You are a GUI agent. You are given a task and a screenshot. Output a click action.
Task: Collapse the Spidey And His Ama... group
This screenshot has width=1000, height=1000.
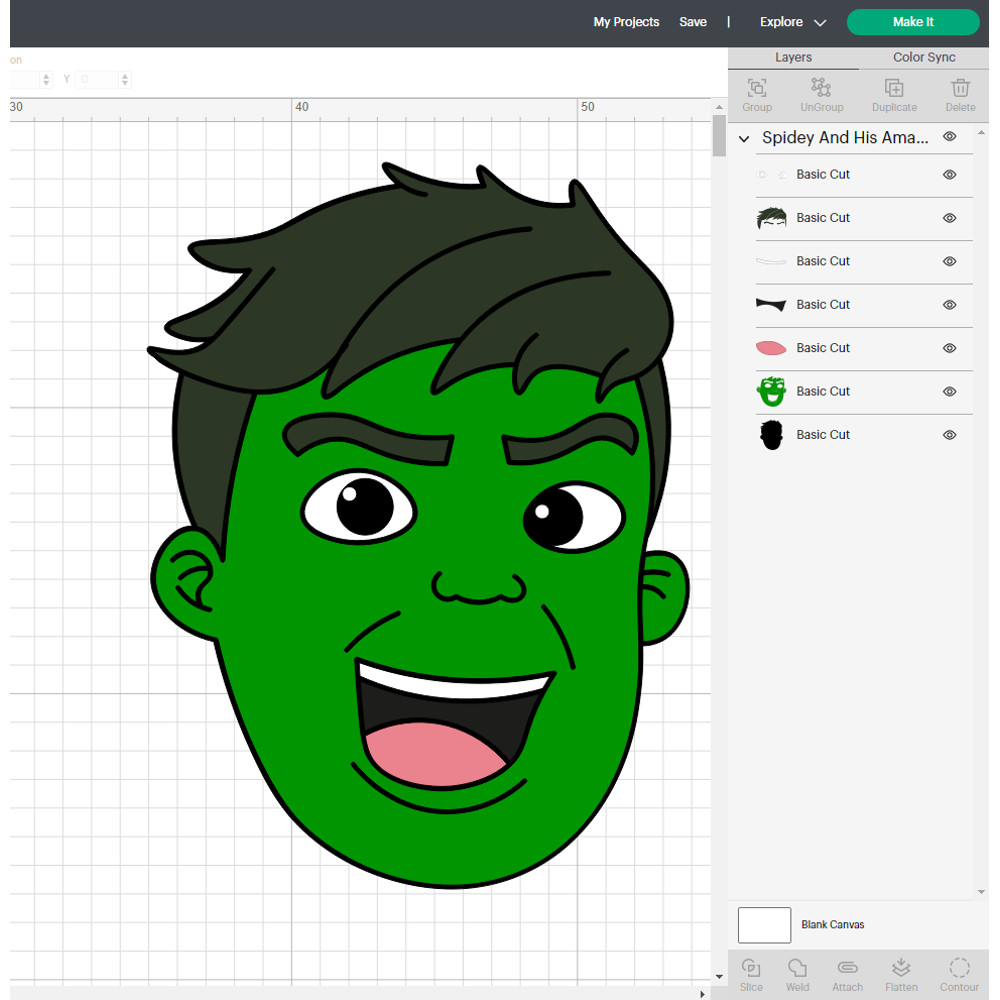744,139
